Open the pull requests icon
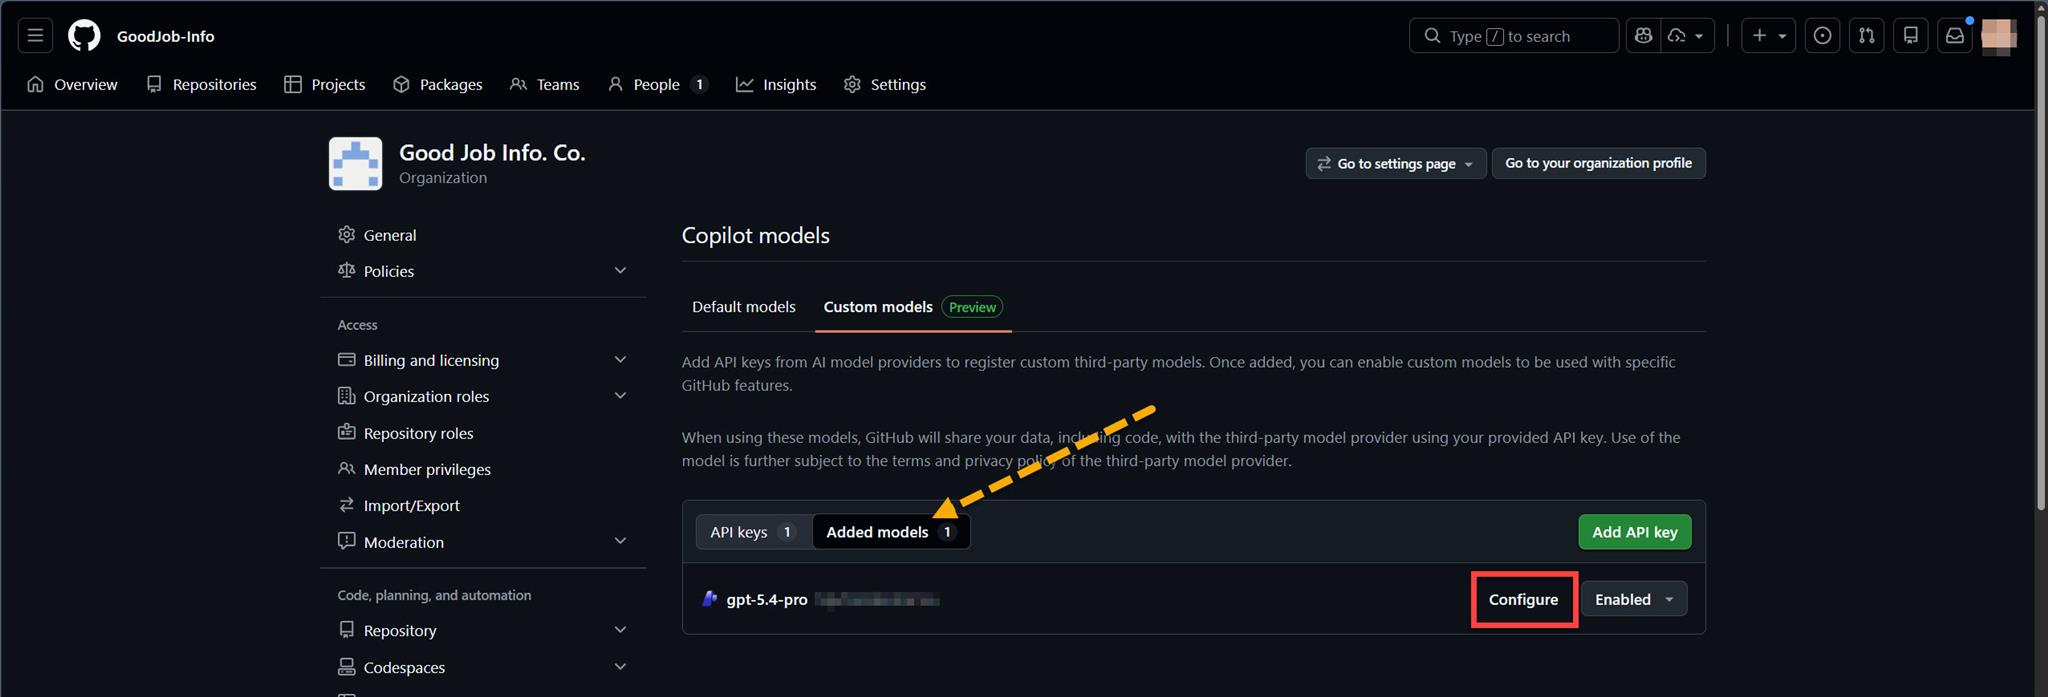Image resolution: width=2048 pixels, height=697 pixels. [1866, 36]
